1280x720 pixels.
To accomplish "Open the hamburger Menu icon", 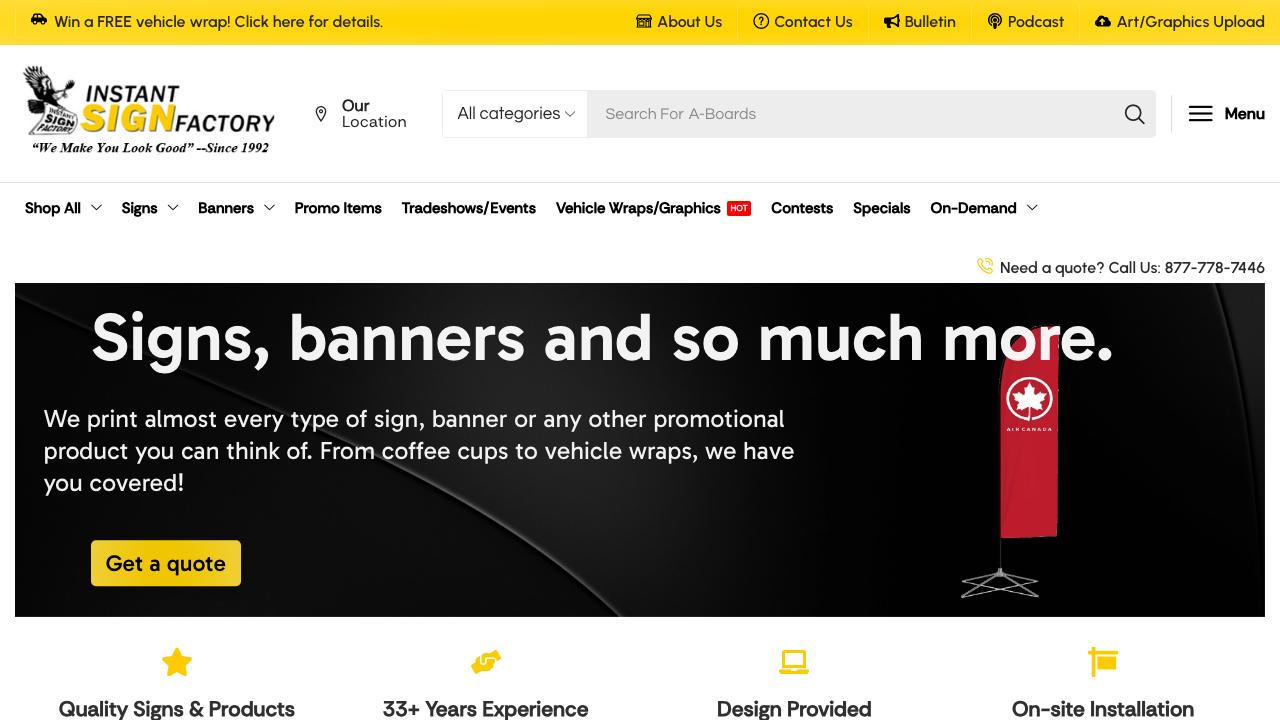I will 1200,114.
